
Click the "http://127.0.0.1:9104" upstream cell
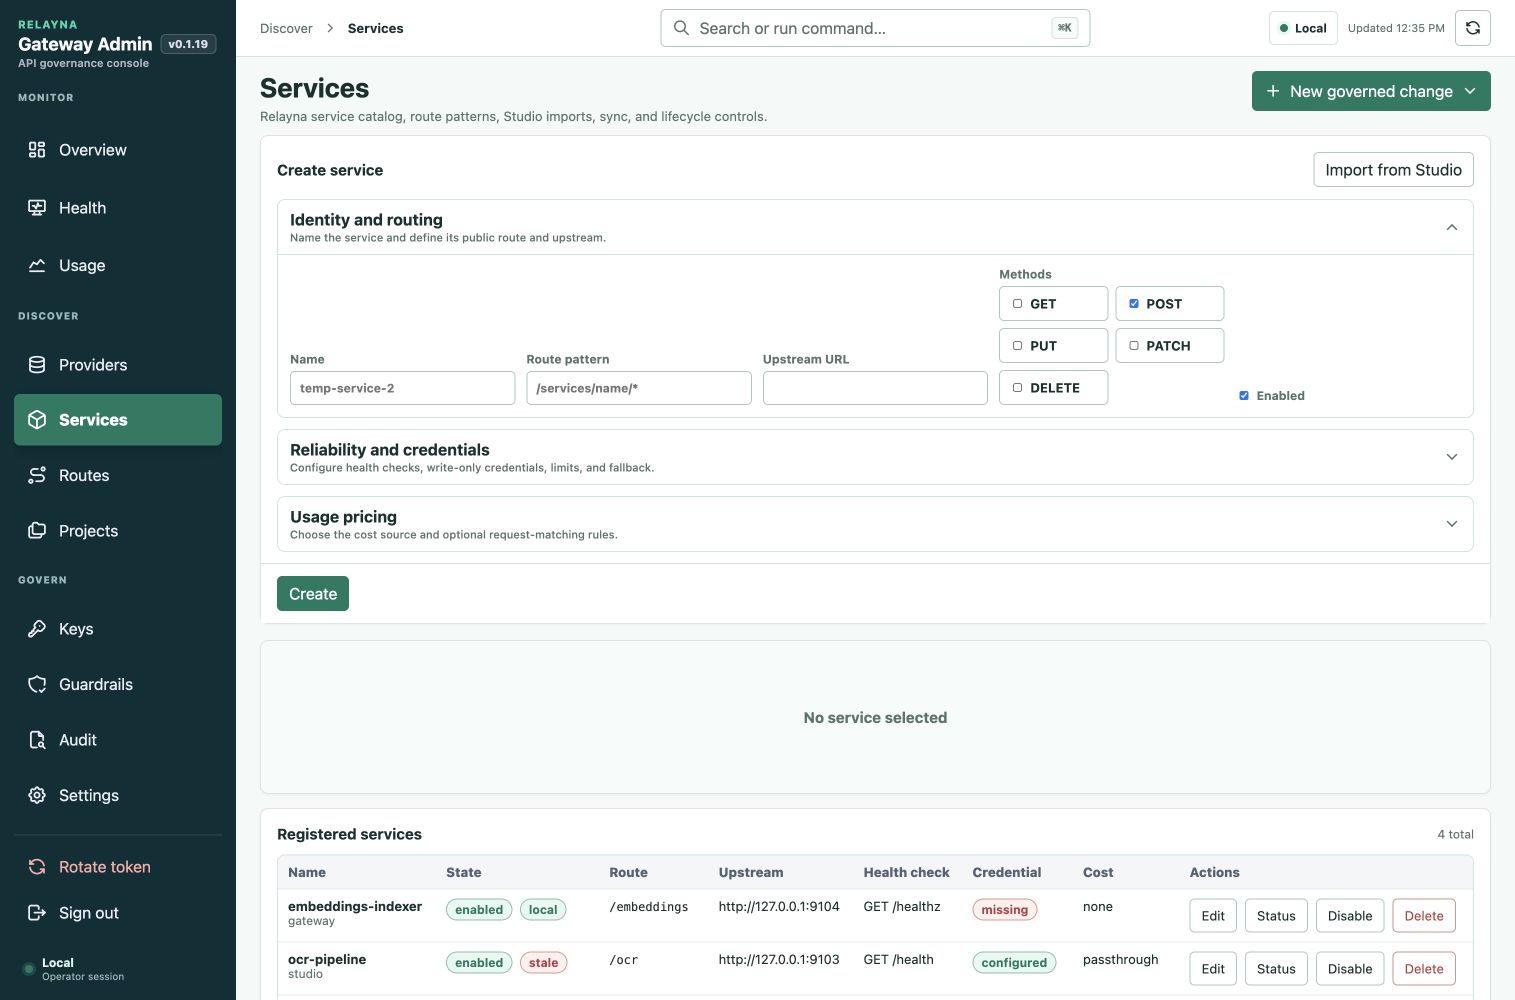779,907
